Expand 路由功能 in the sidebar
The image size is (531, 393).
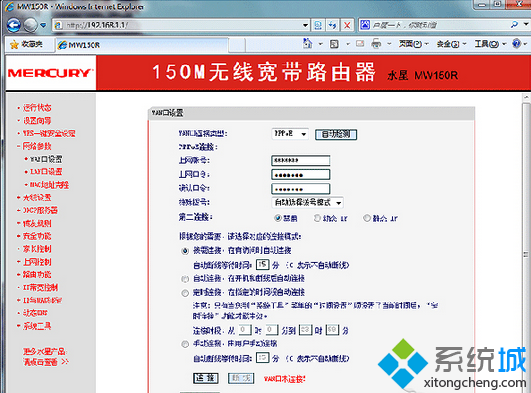37,274
